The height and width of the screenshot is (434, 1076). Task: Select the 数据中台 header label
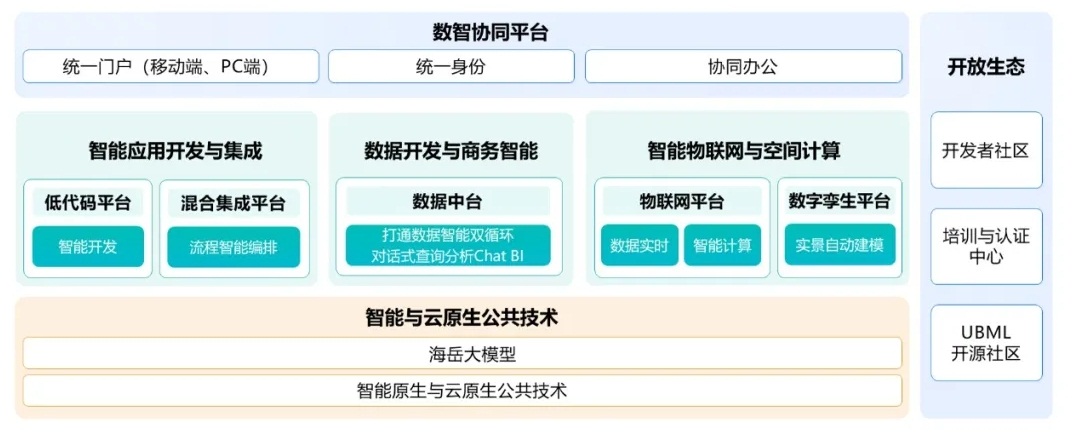pos(449,201)
